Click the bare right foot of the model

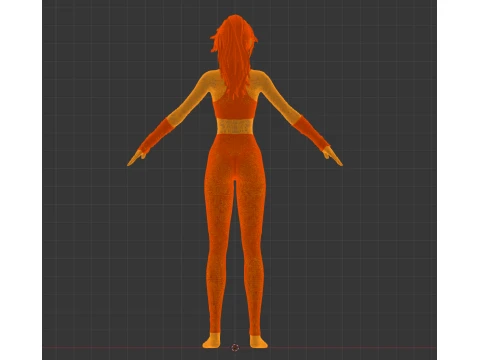pyautogui.click(x=258, y=341)
